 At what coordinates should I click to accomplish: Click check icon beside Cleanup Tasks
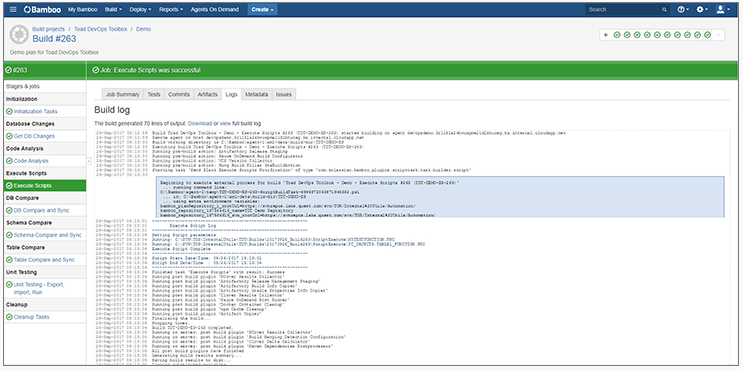point(9,317)
